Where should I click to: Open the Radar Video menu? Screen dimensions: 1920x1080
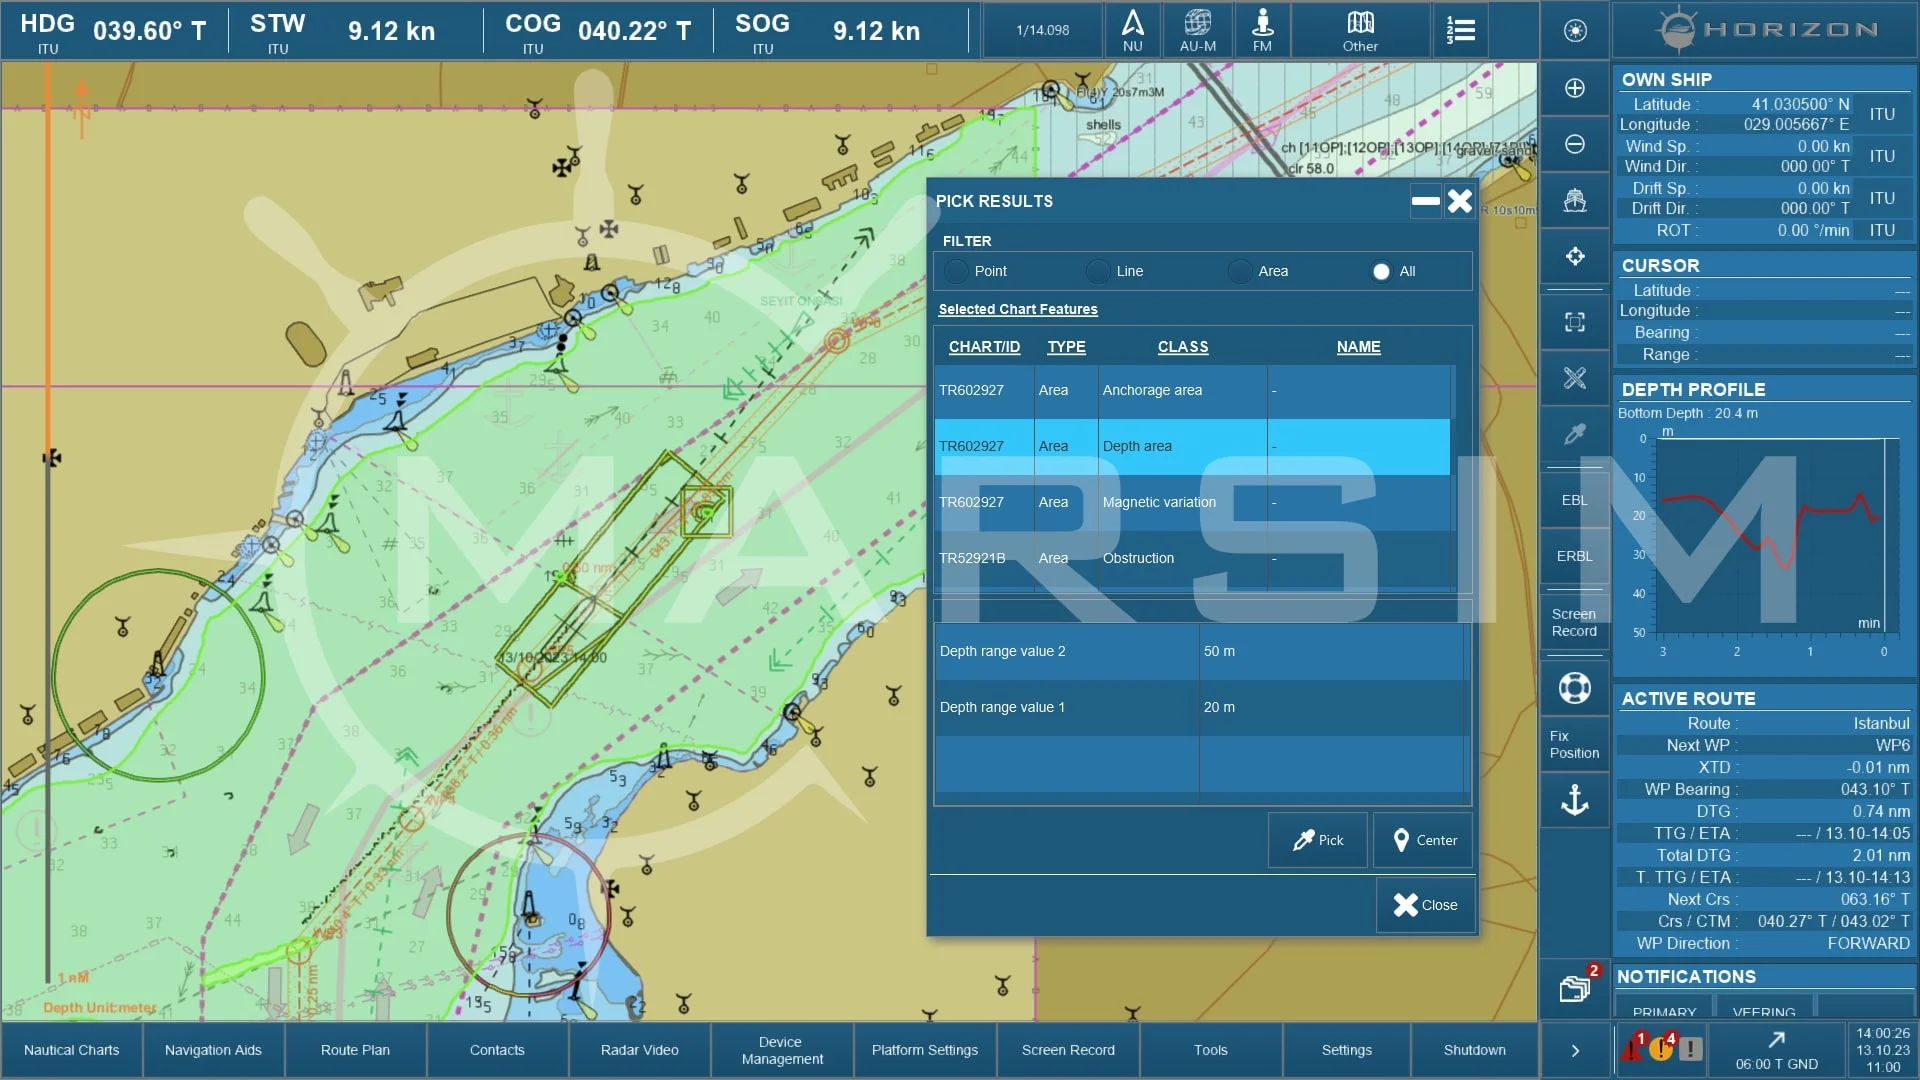[640, 1050]
